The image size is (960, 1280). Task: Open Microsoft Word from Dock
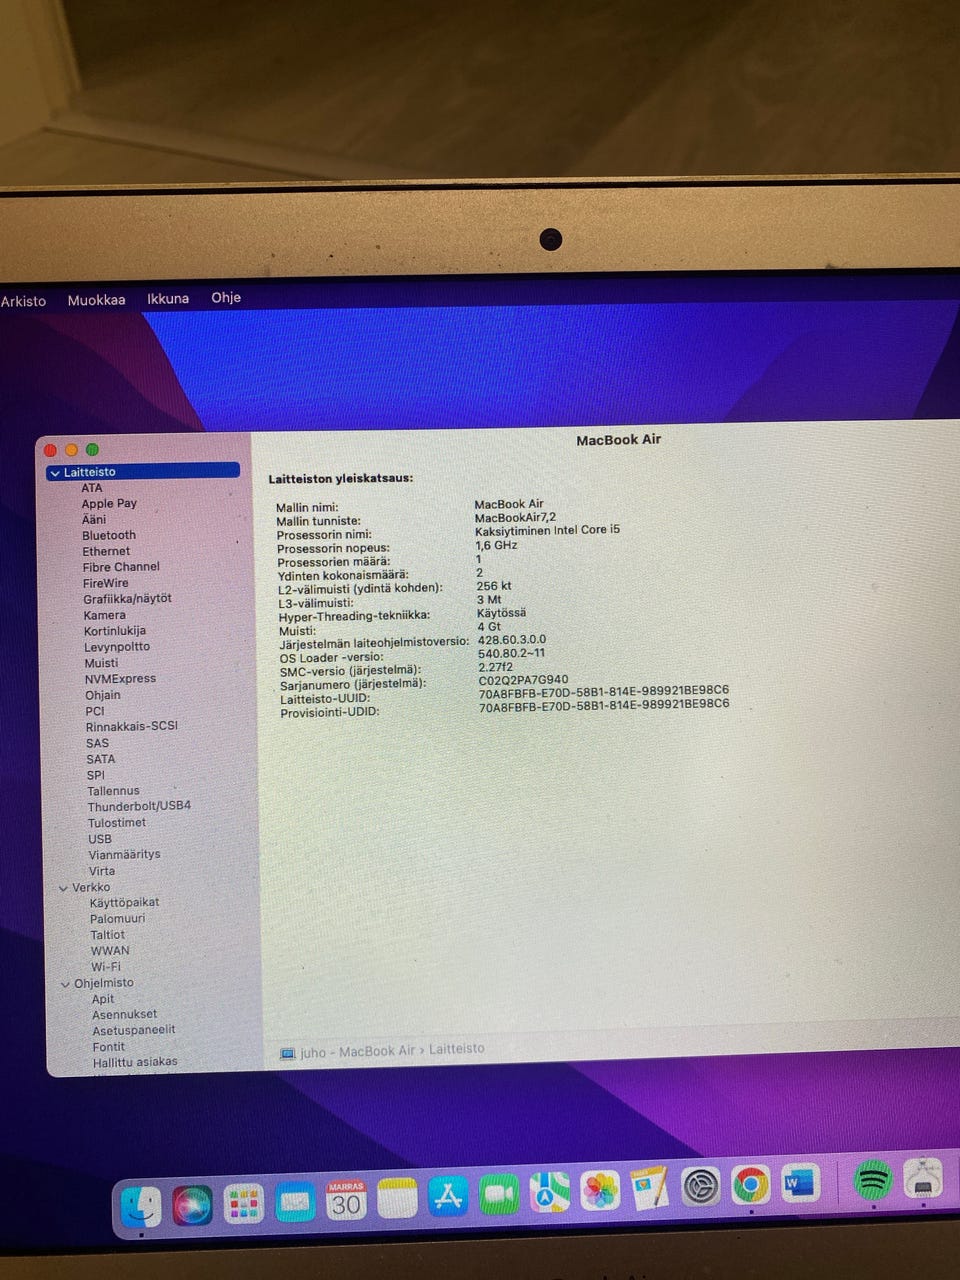coord(800,1184)
